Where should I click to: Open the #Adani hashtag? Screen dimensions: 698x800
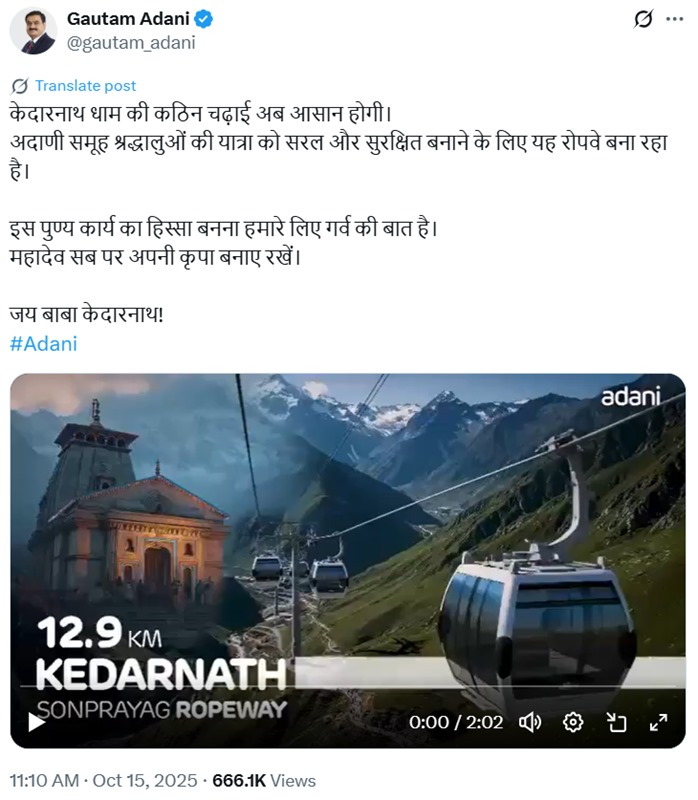(x=43, y=344)
